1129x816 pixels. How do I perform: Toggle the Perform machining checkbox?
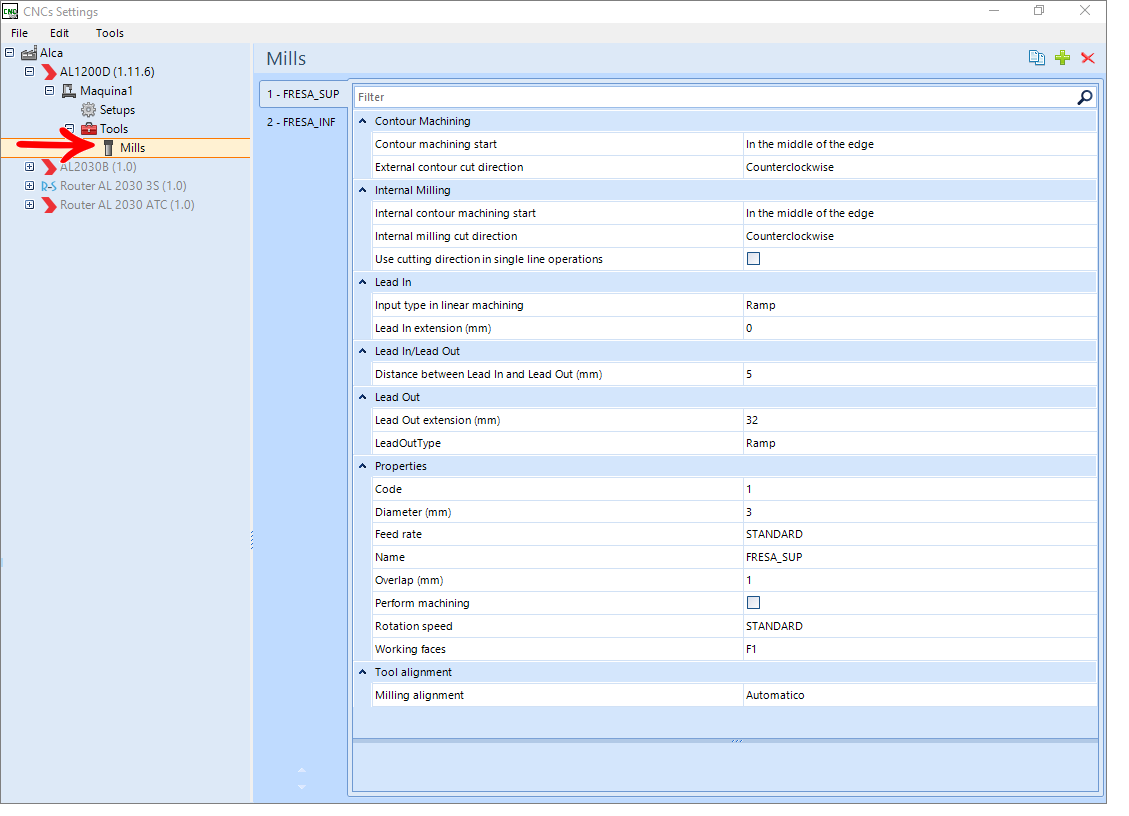click(753, 603)
